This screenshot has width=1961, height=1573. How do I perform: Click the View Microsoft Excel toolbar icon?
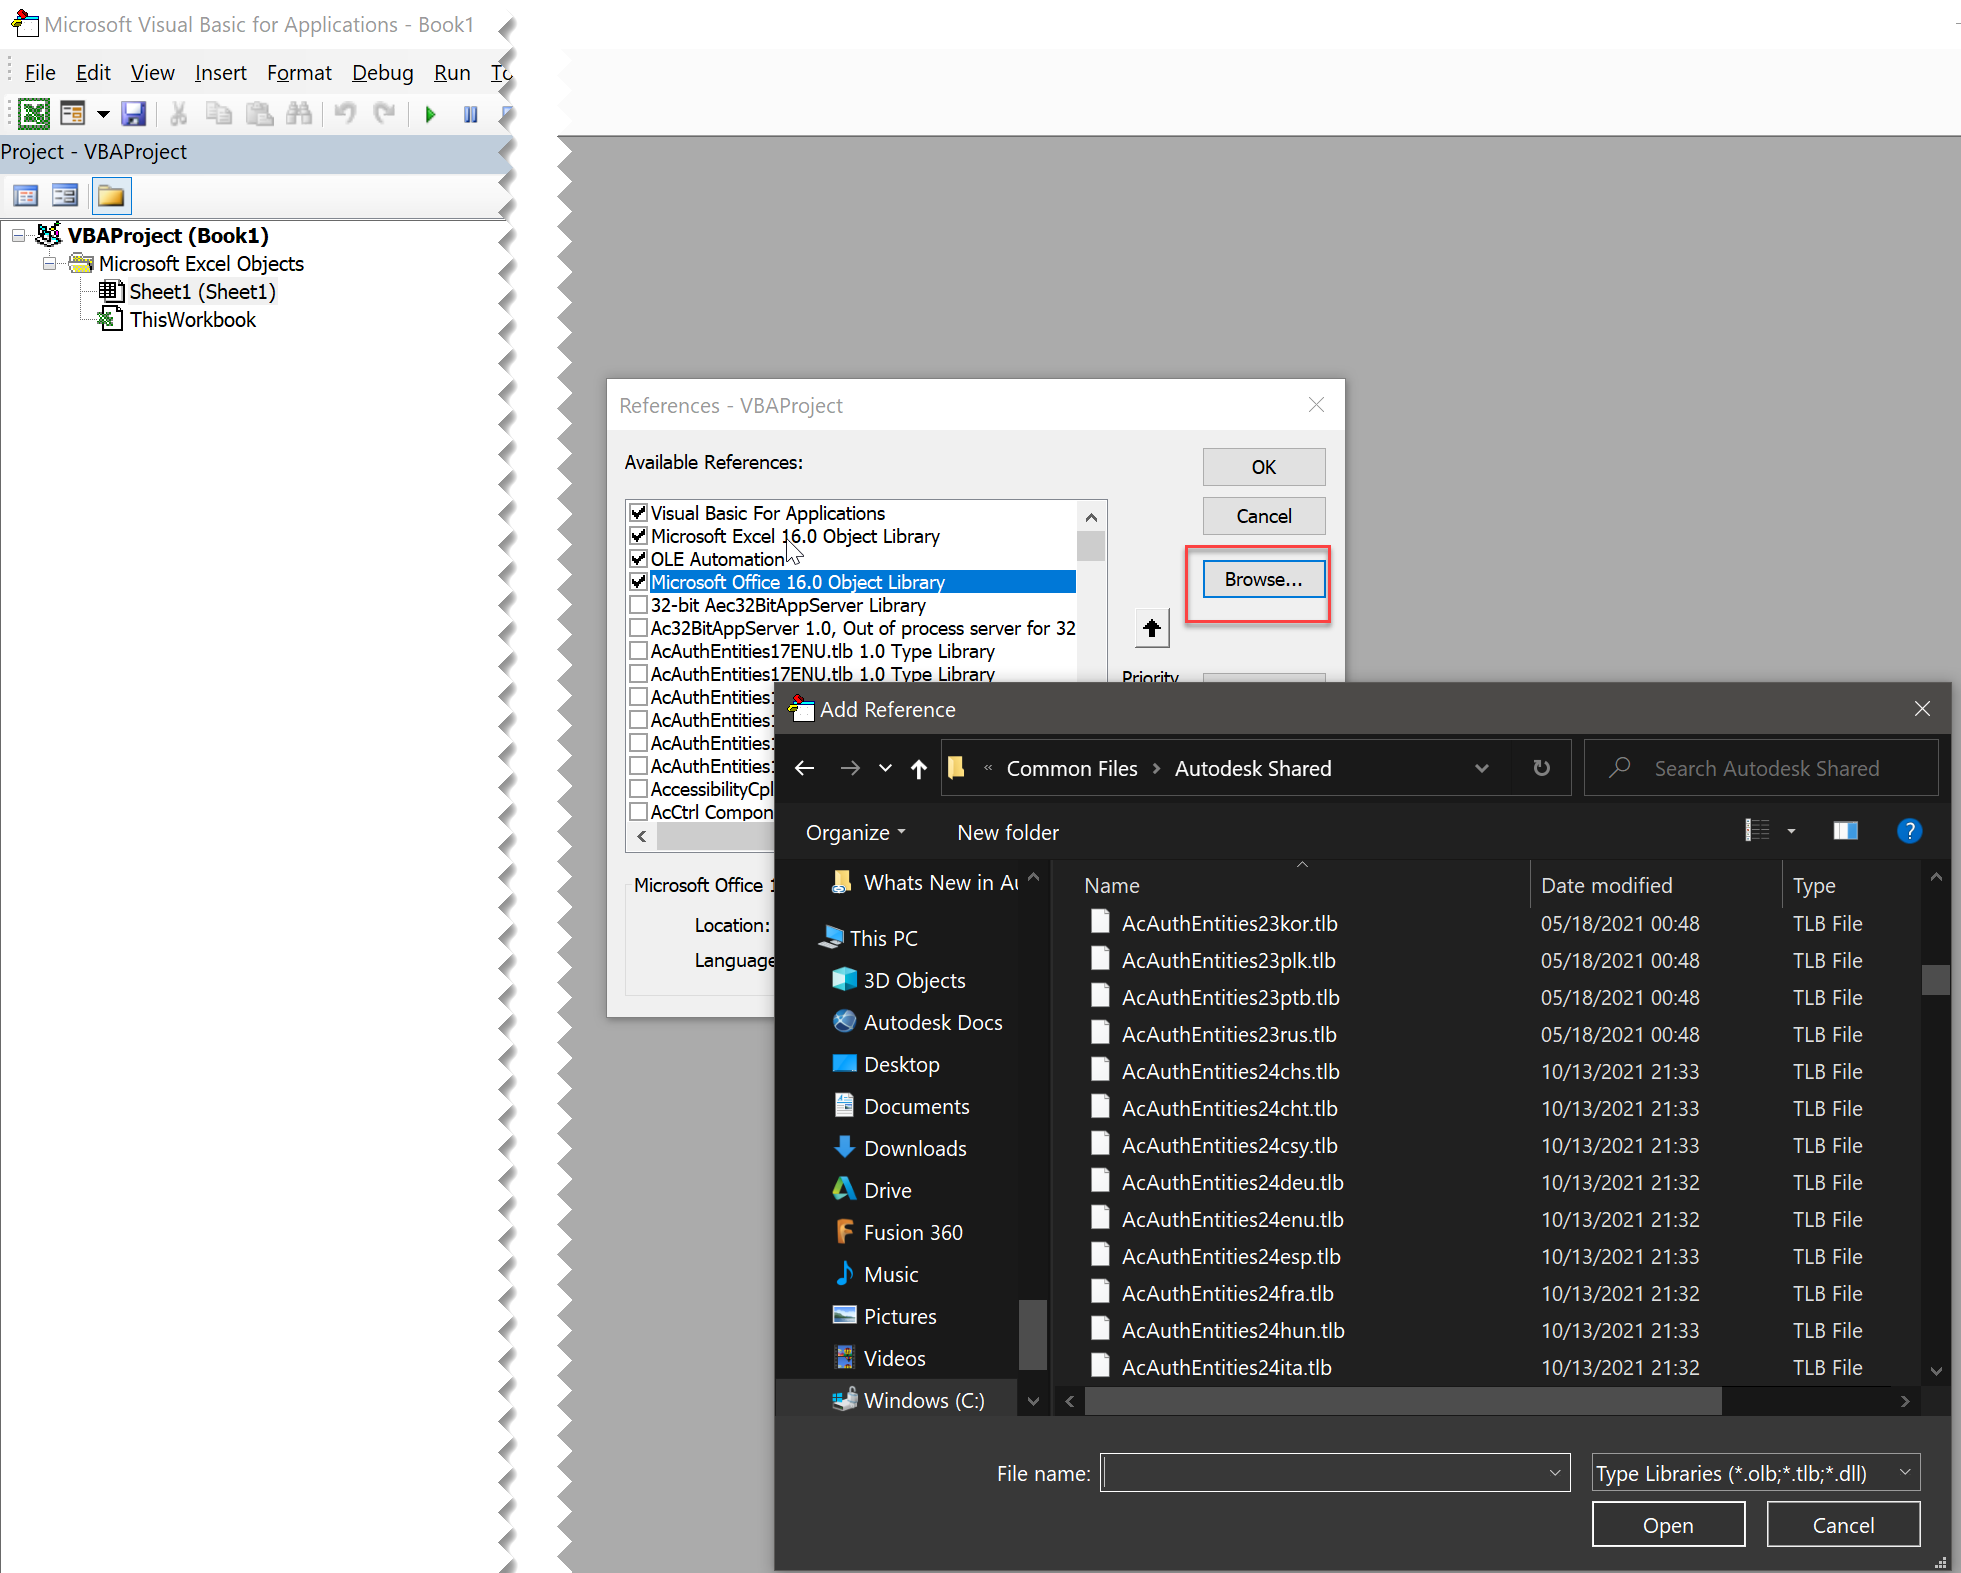[34, 114]
